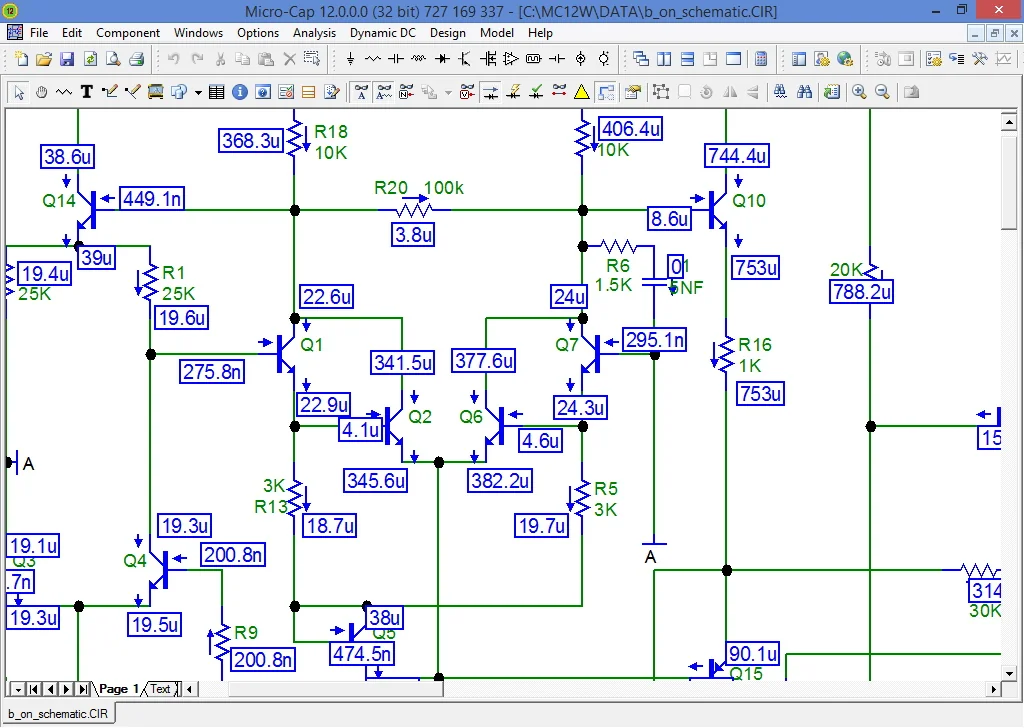Toggle node voltage display on the schematic
The image size is (1024, 728).
coord(465,92)
